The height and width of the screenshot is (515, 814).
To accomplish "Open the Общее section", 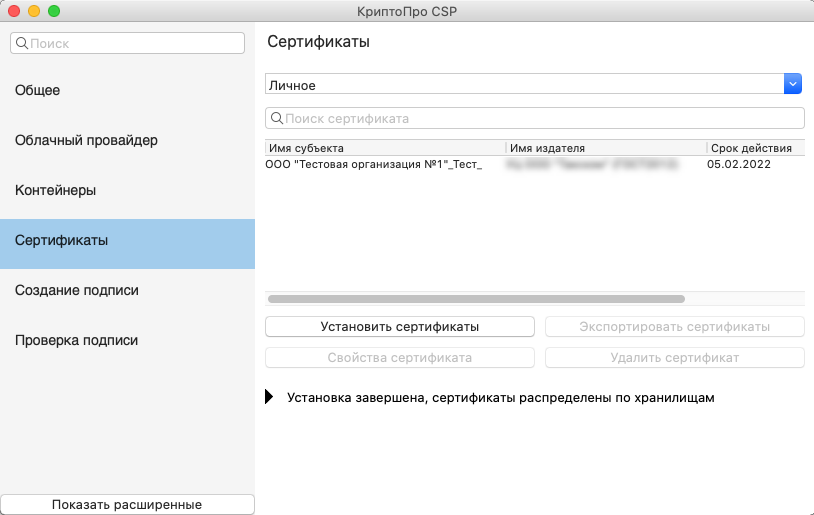I will [x=38, y=90].
